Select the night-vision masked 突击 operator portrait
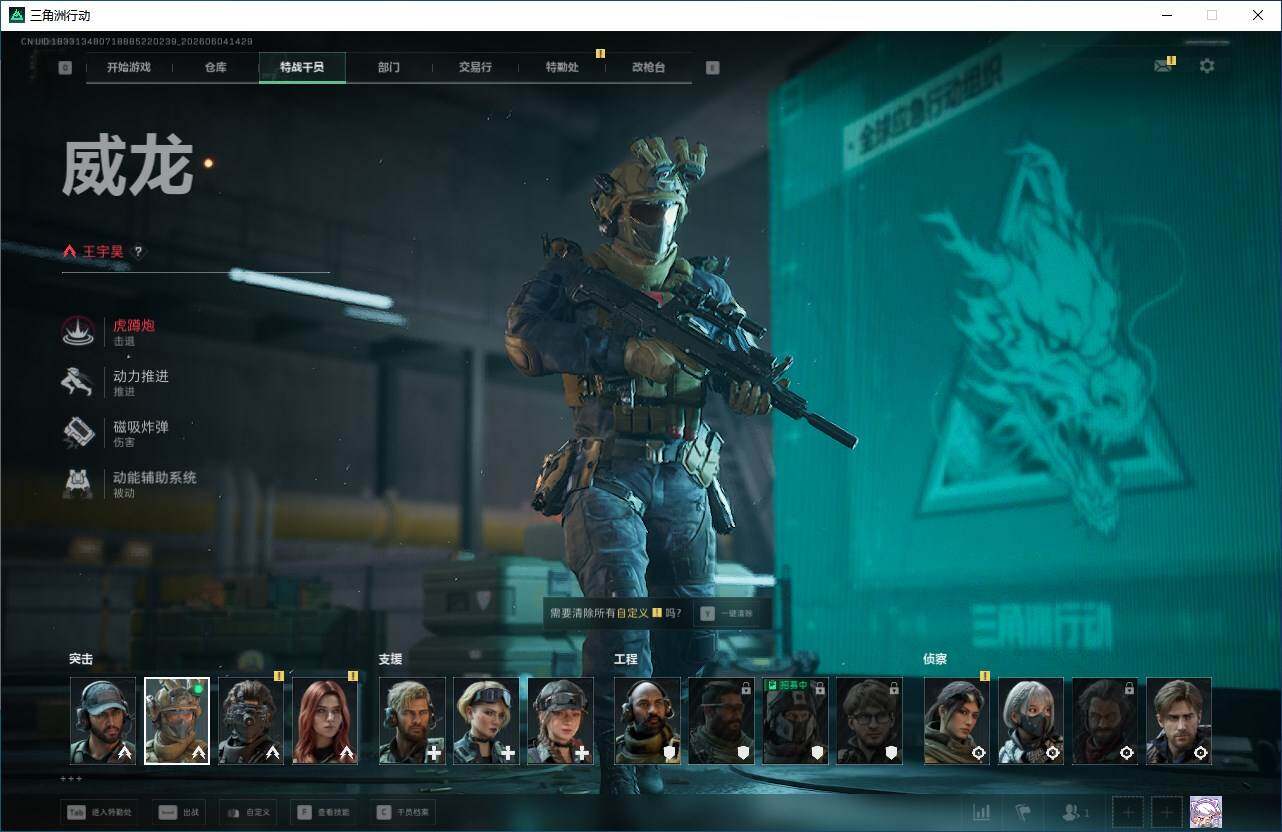This screenshot has width=1282, height=832. [251, 721]
